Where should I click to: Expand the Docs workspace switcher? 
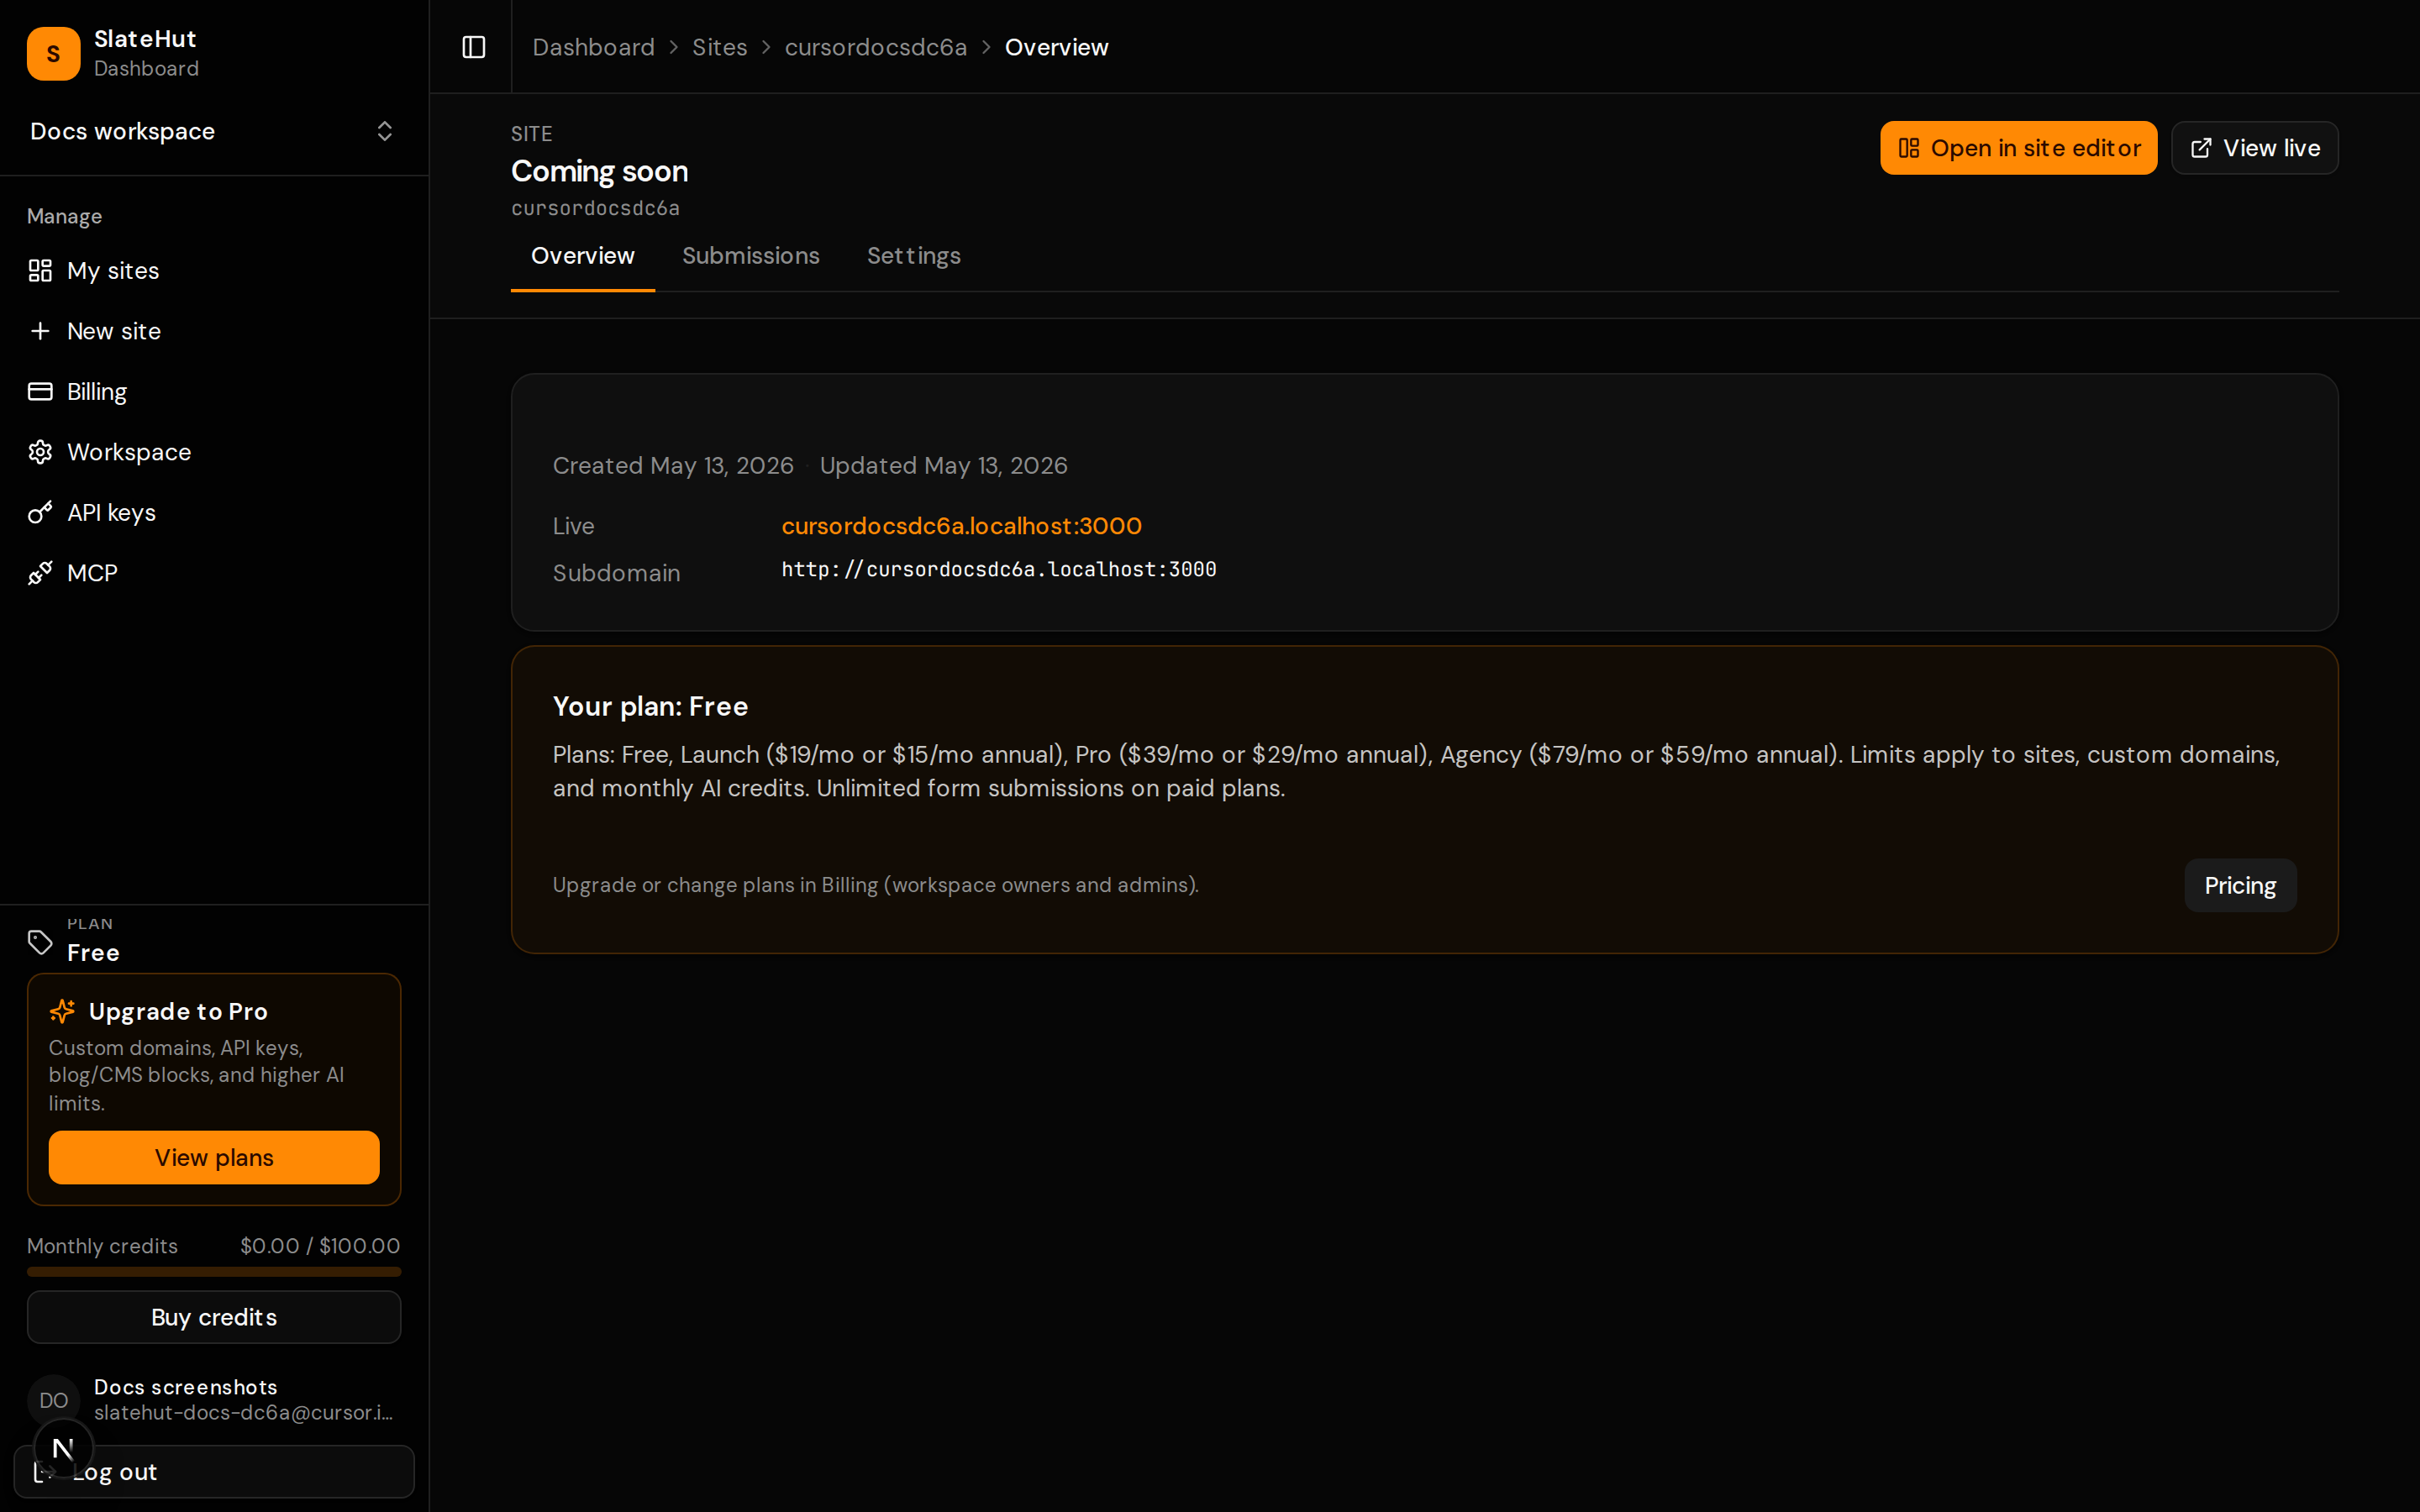coord(213,131)
